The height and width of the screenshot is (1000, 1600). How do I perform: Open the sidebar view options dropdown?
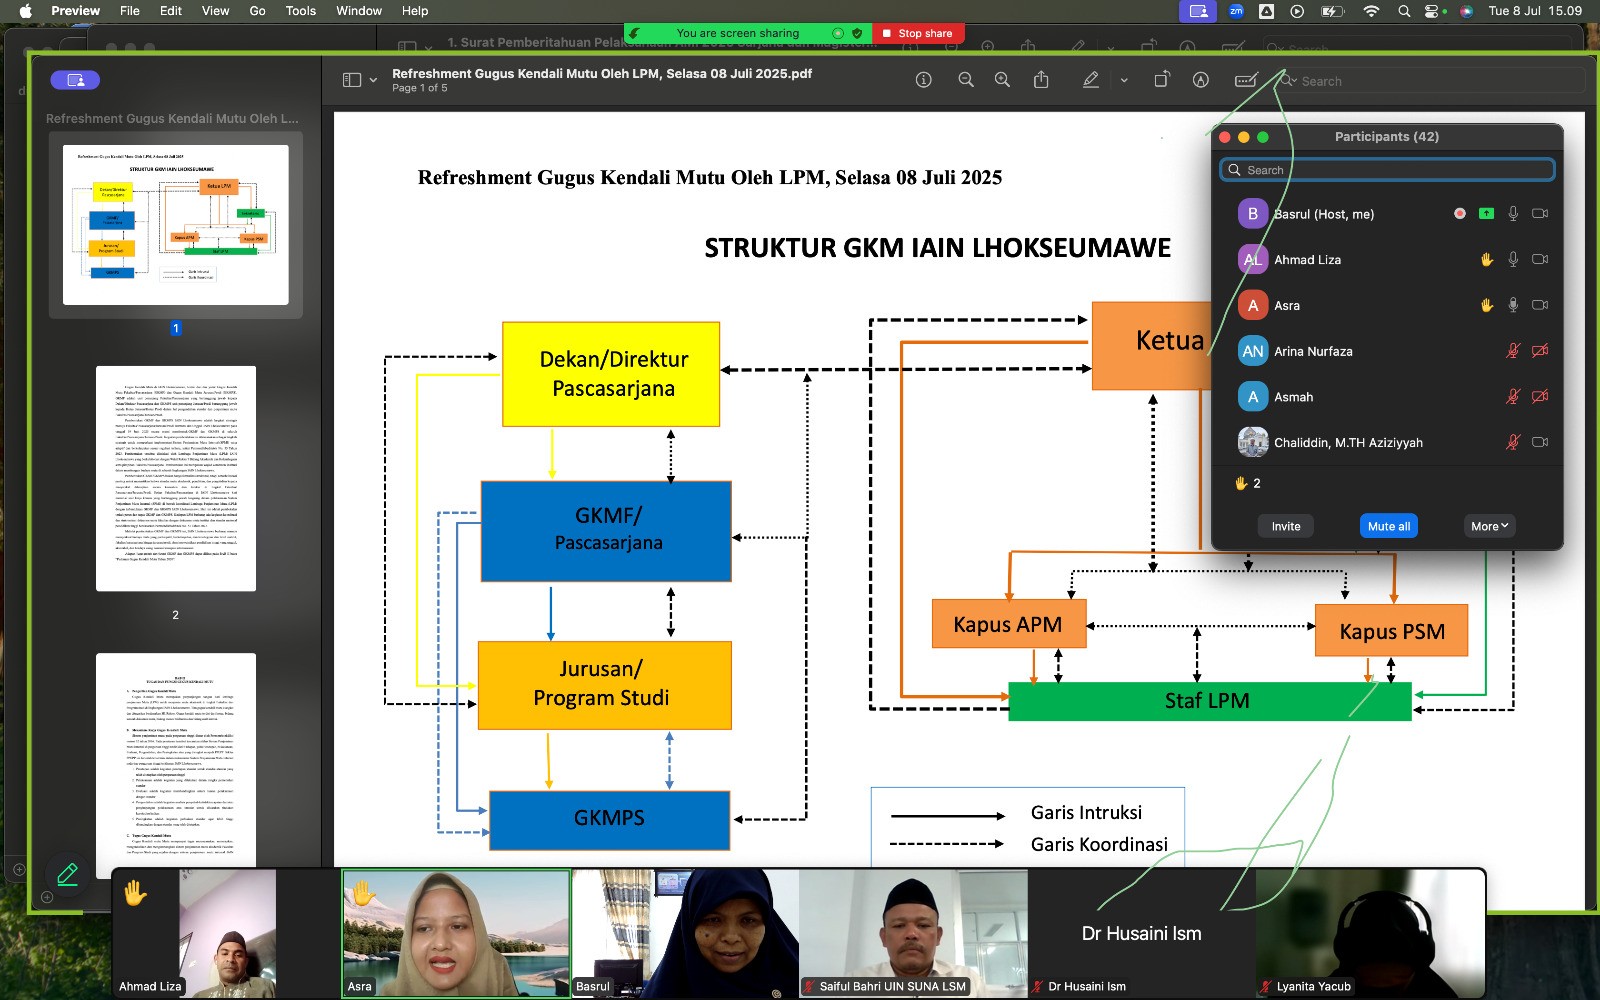[359, 80]
